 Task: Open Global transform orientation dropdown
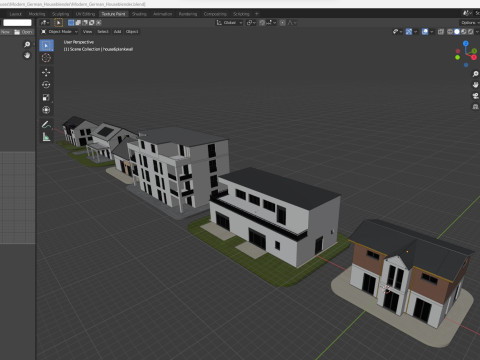coord(229,23)
